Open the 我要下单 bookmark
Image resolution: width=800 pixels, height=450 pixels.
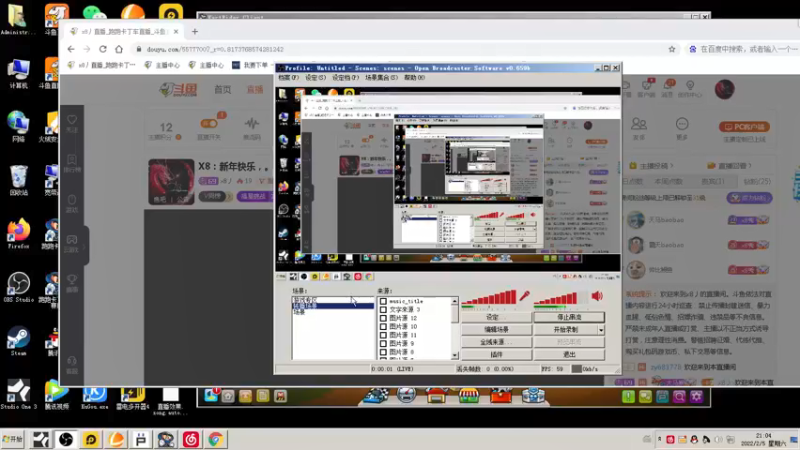coord(250,65)
